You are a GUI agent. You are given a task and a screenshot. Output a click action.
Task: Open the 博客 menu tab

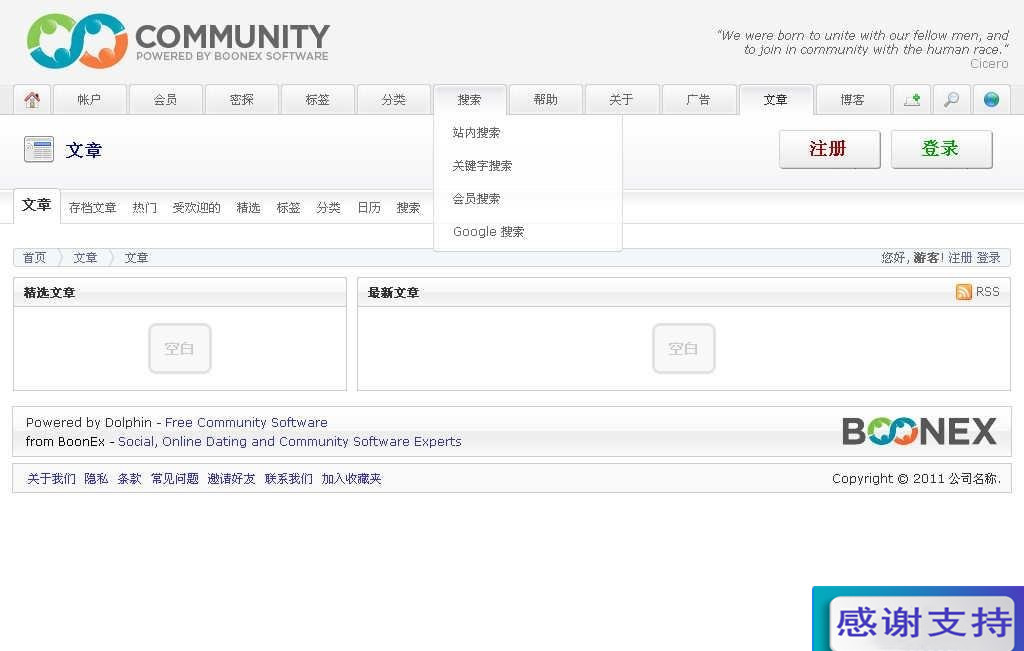pyautogui.click(x=853, y=100)
